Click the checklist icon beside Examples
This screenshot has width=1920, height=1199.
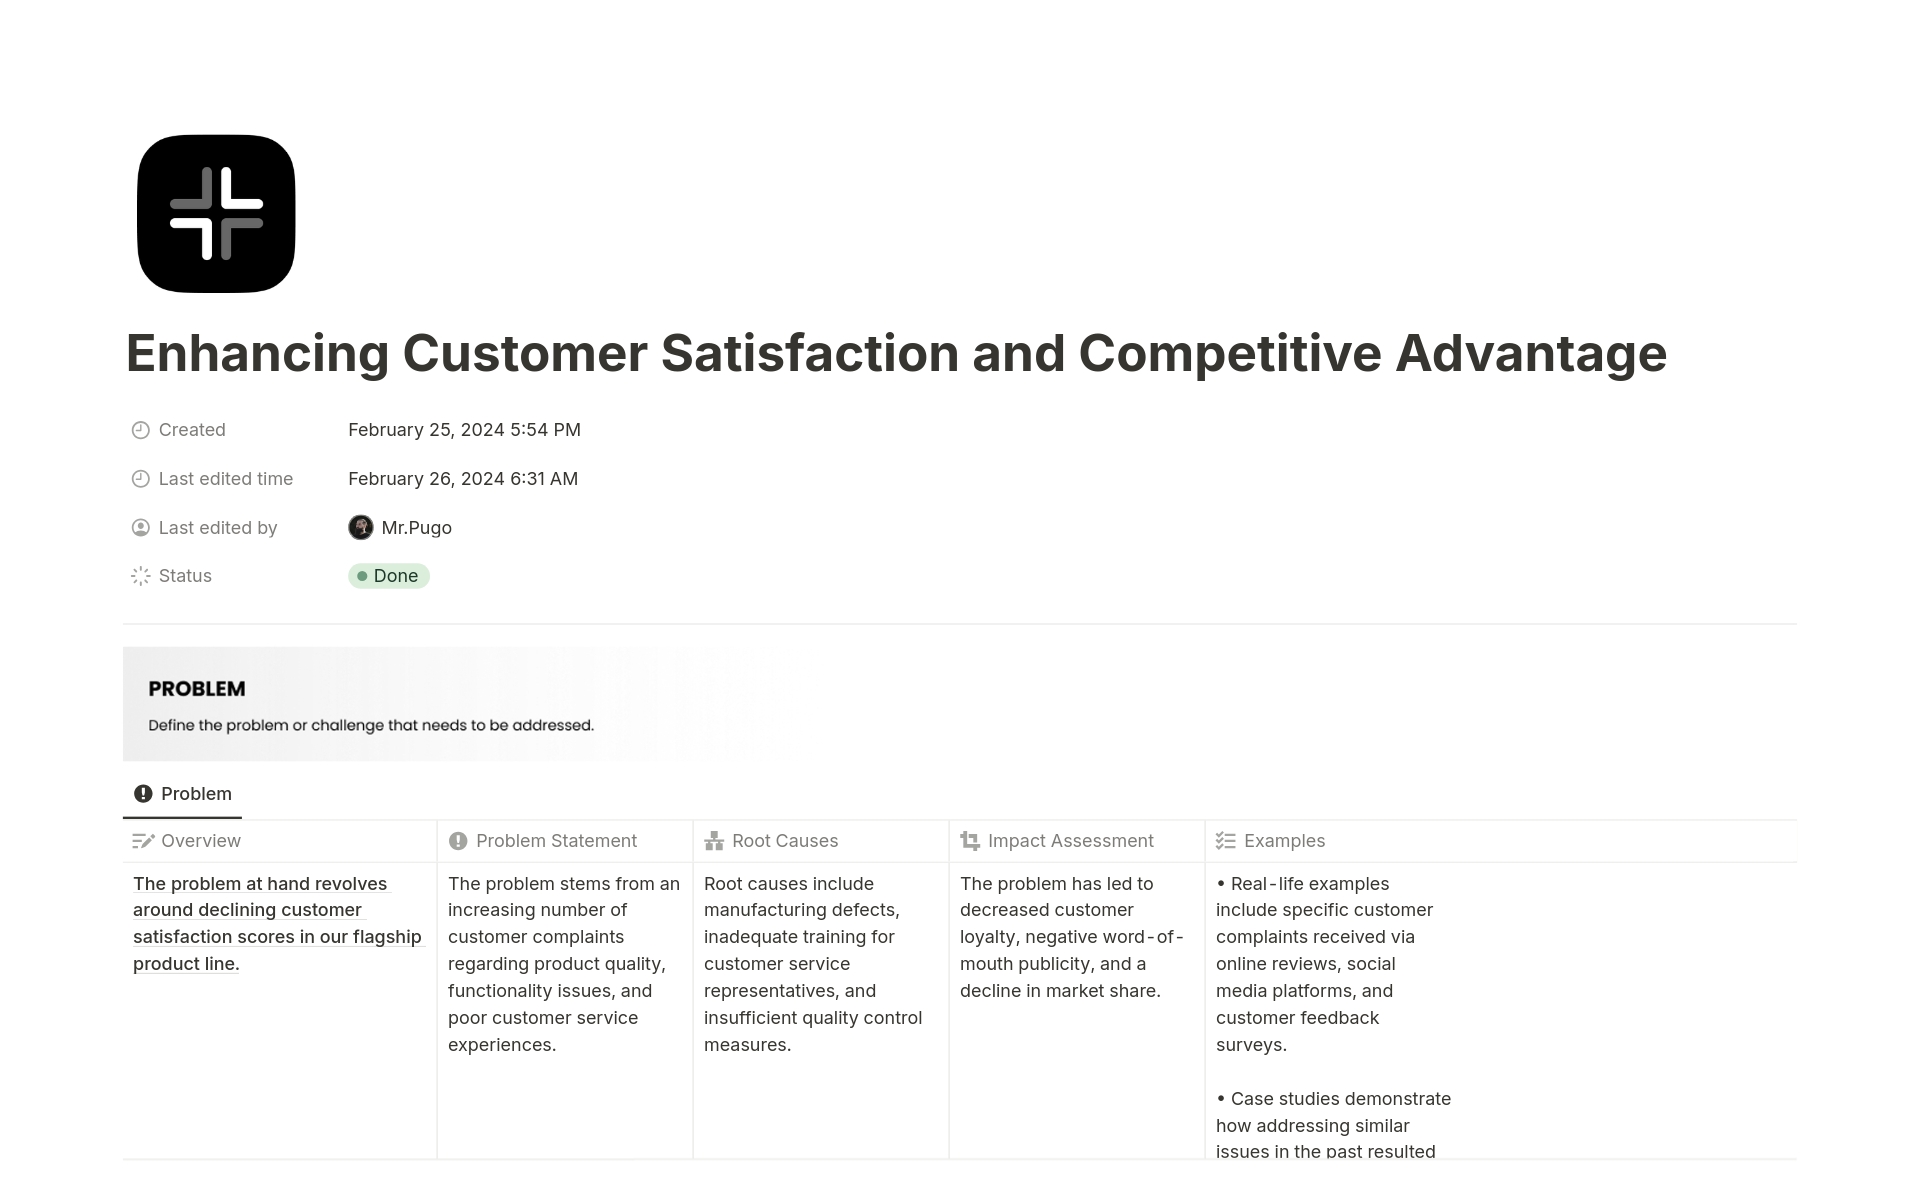[1225, 840]
